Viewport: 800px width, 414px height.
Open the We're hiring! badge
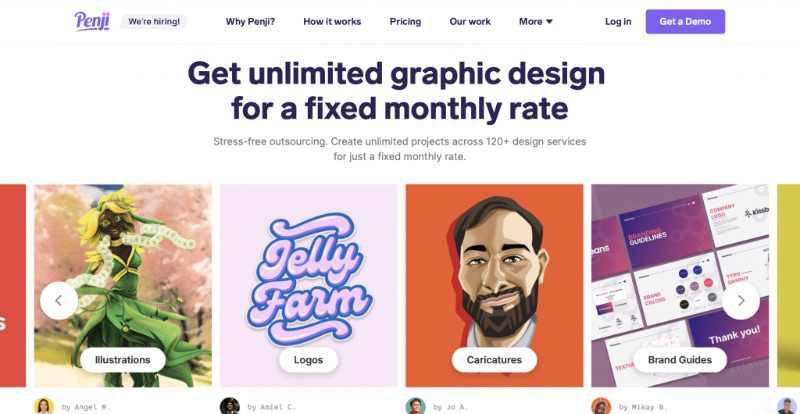click(154, 21)
